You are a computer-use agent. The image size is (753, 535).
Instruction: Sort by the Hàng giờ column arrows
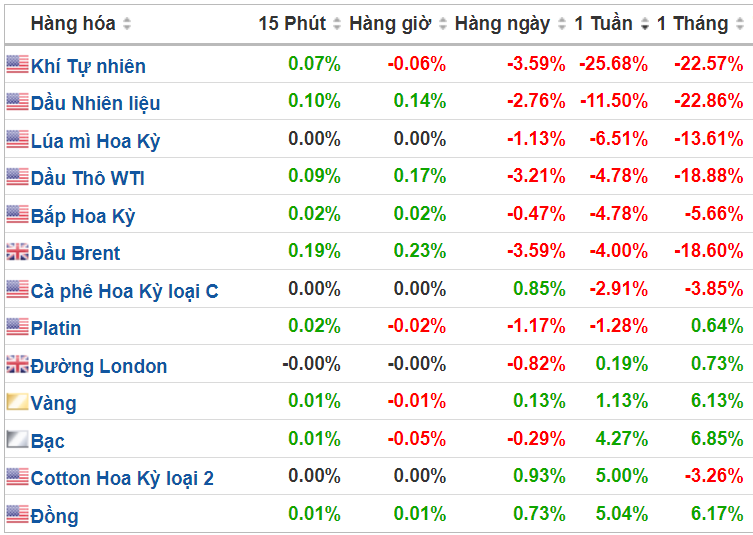point(443,24)
